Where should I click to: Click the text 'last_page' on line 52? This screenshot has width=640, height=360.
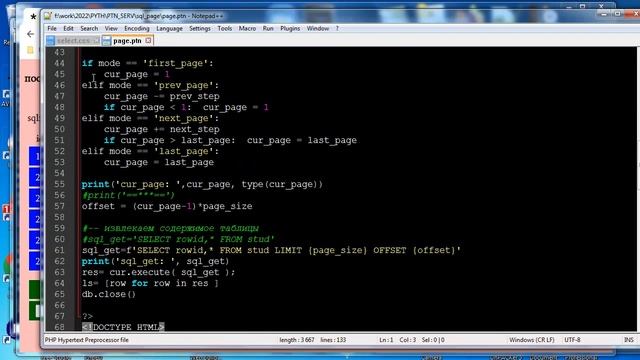(184, 151)
